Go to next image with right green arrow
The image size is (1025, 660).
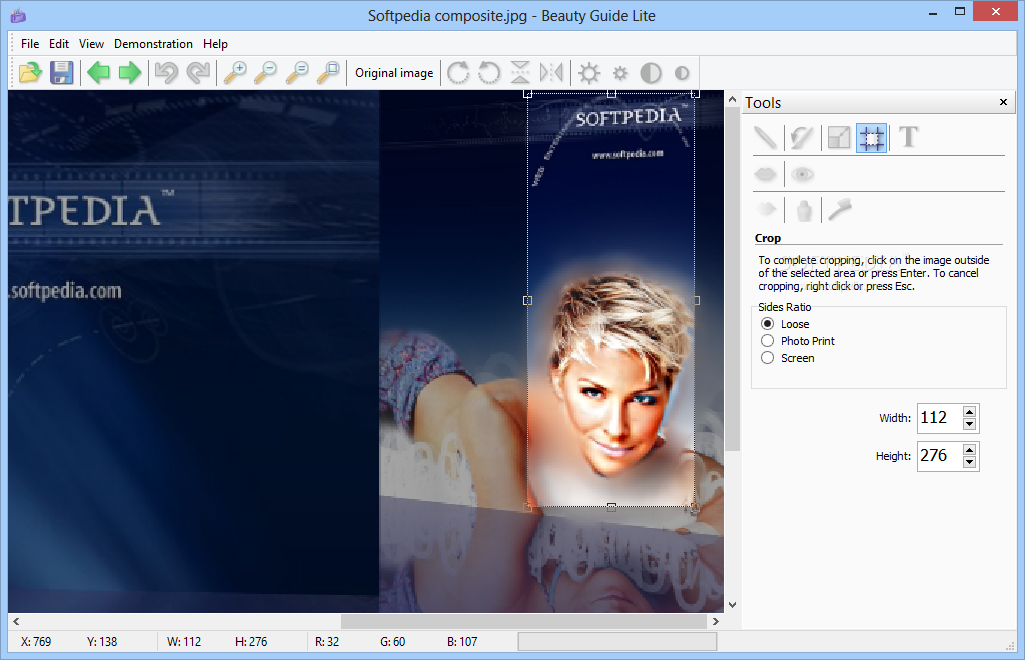pos(130,73)
